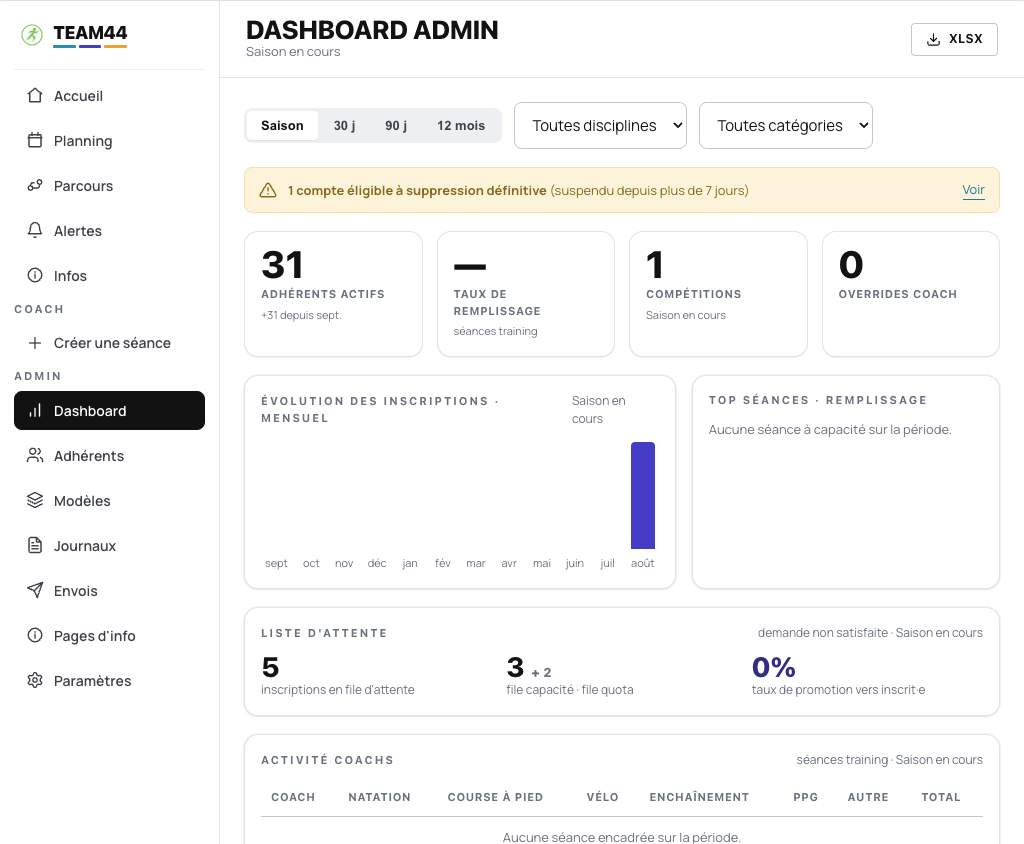
Task: Open the Envois page
Action: coord(110,591)
